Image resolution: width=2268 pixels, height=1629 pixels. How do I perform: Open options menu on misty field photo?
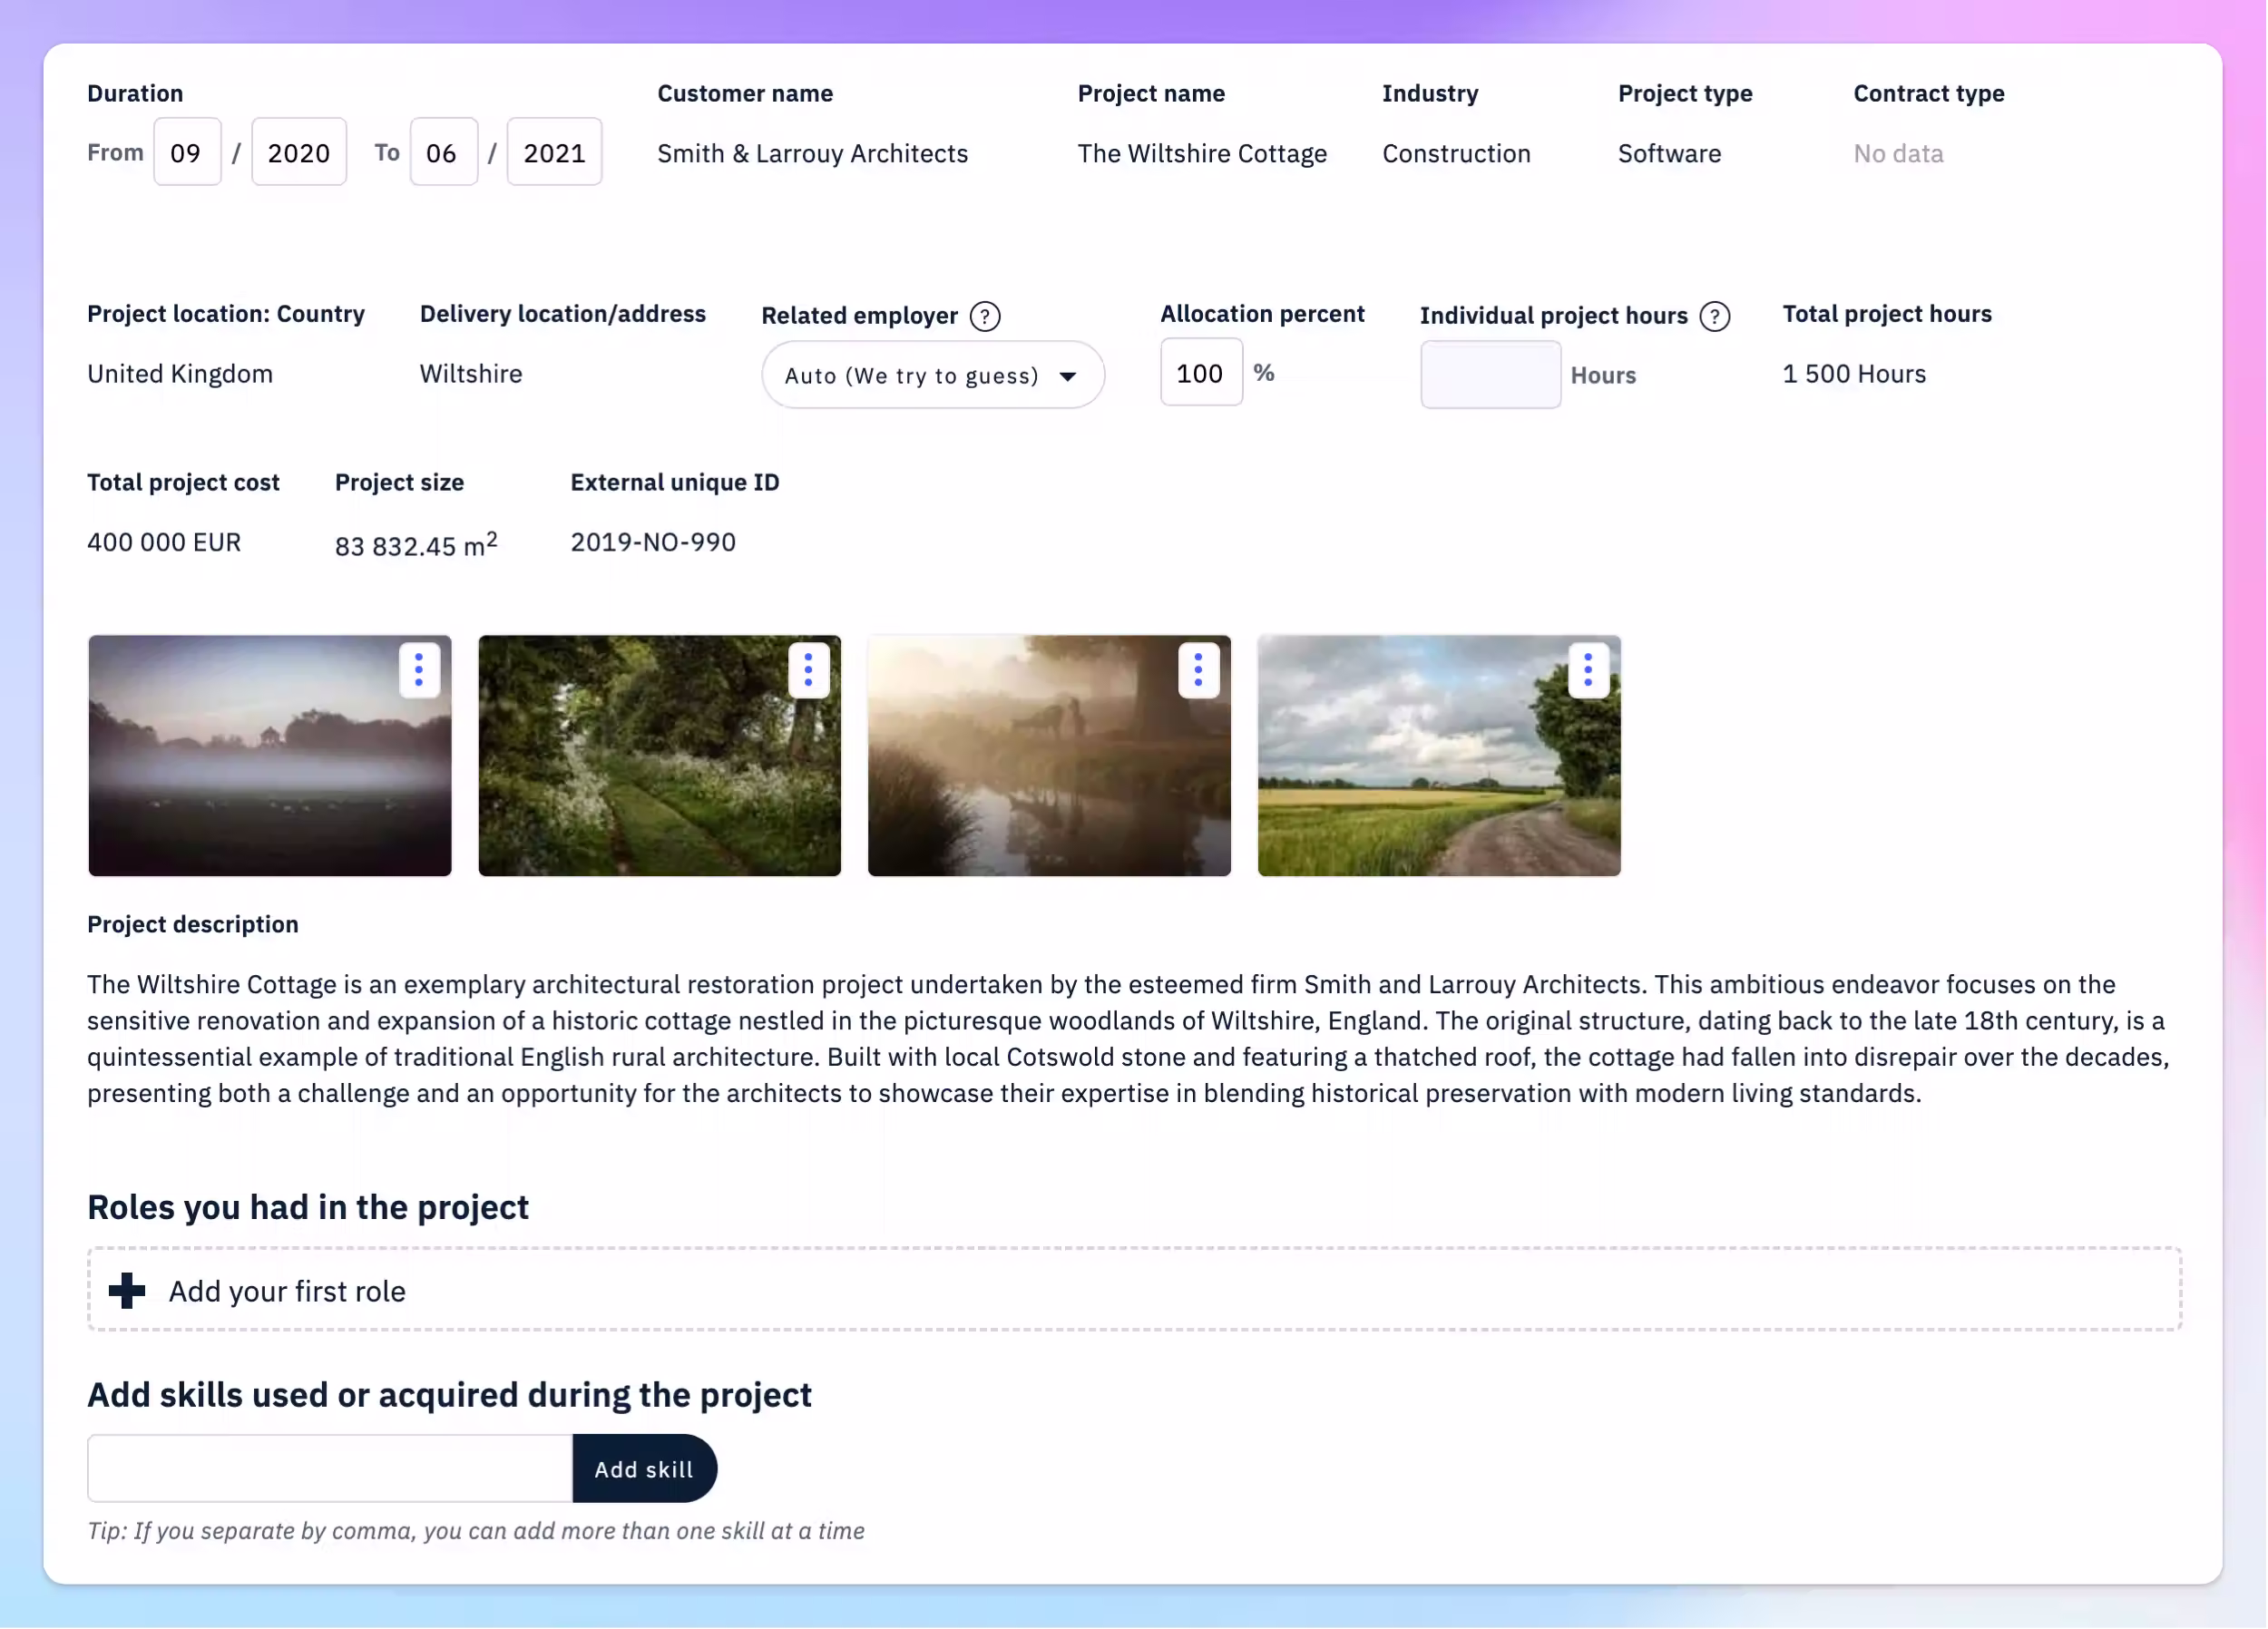tap(419, 669)
